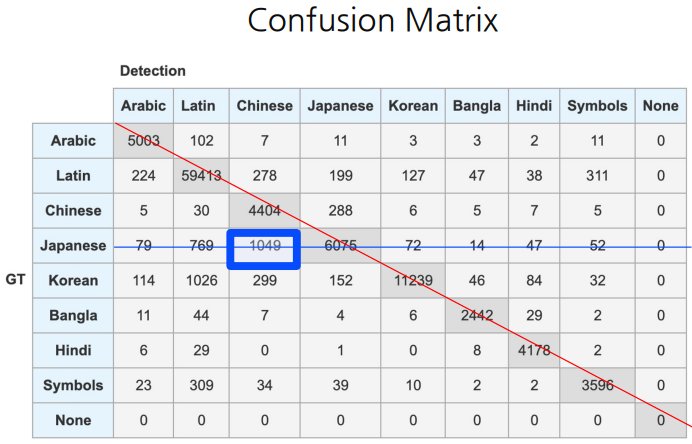Click the diagonal cell showing 4404
Viewport: 692px width, 444px height.
pyautogui.click(x=265, y=211)
